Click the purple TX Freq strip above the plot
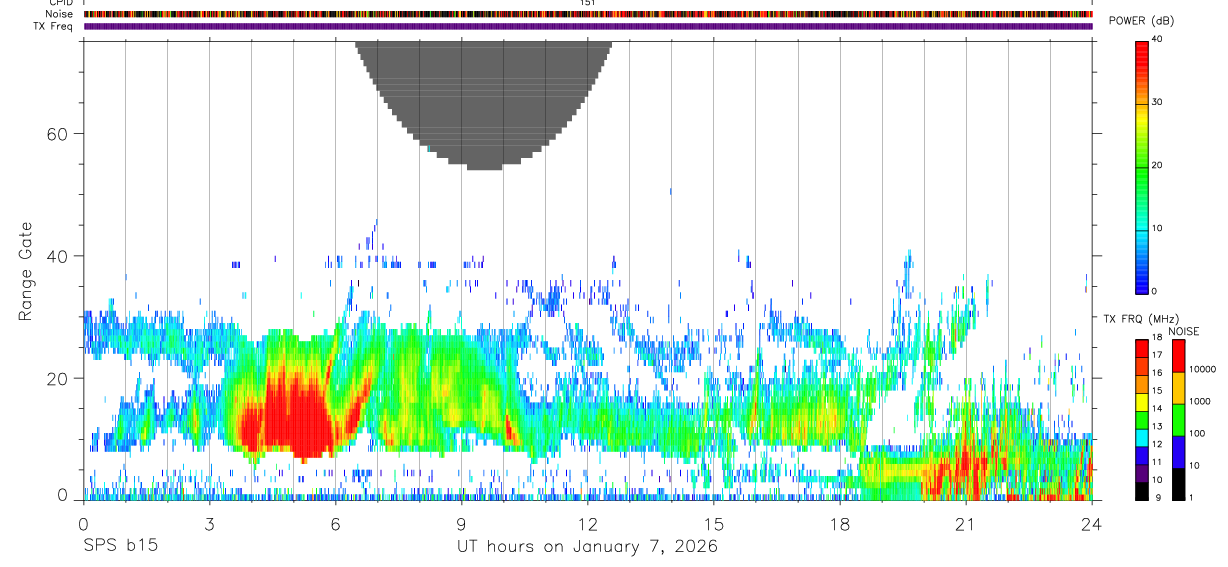Image resolution: width=1228 pixels, height=567 pixels. coord(588,26)
